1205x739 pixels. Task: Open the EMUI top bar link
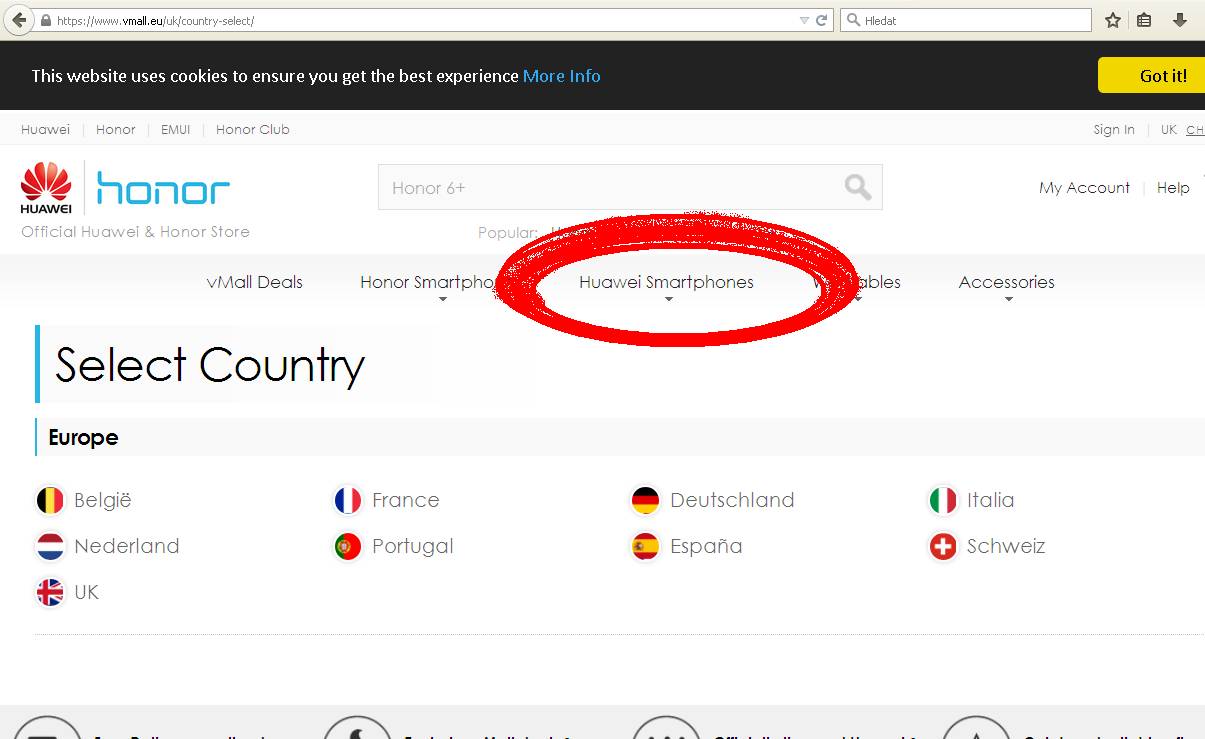click(x=176, y=129)
